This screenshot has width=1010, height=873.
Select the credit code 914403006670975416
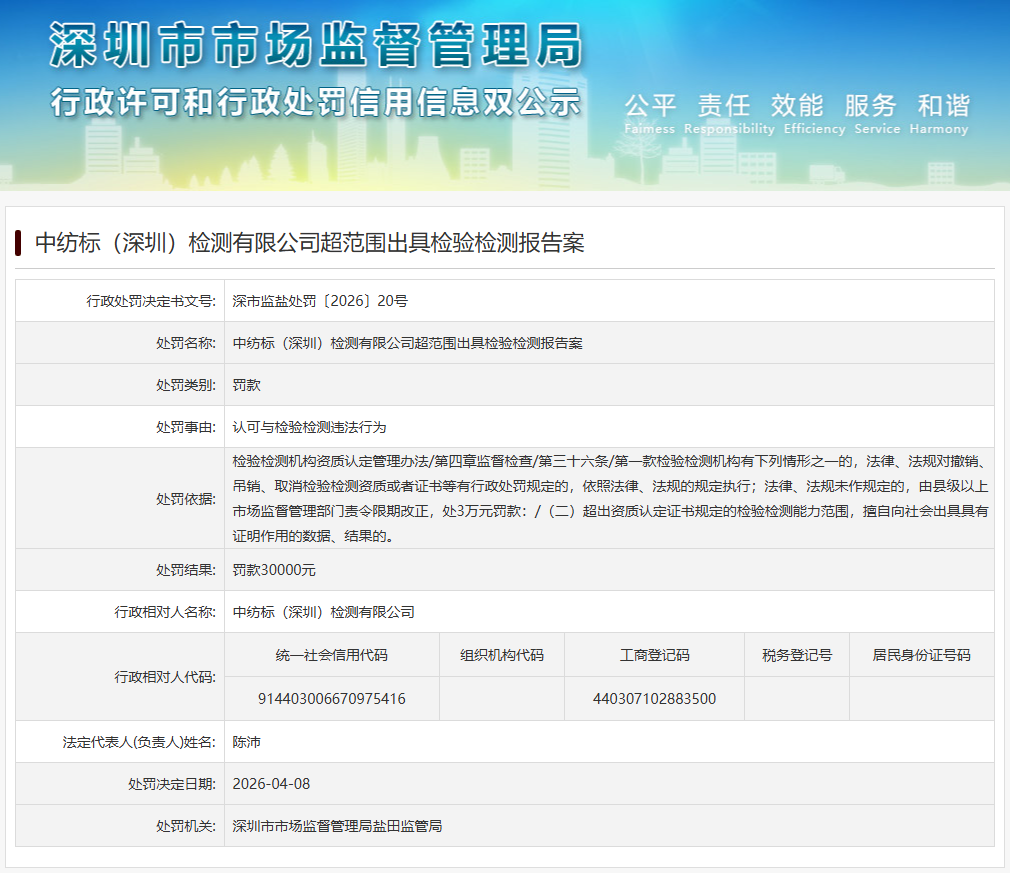pos(331,698)
